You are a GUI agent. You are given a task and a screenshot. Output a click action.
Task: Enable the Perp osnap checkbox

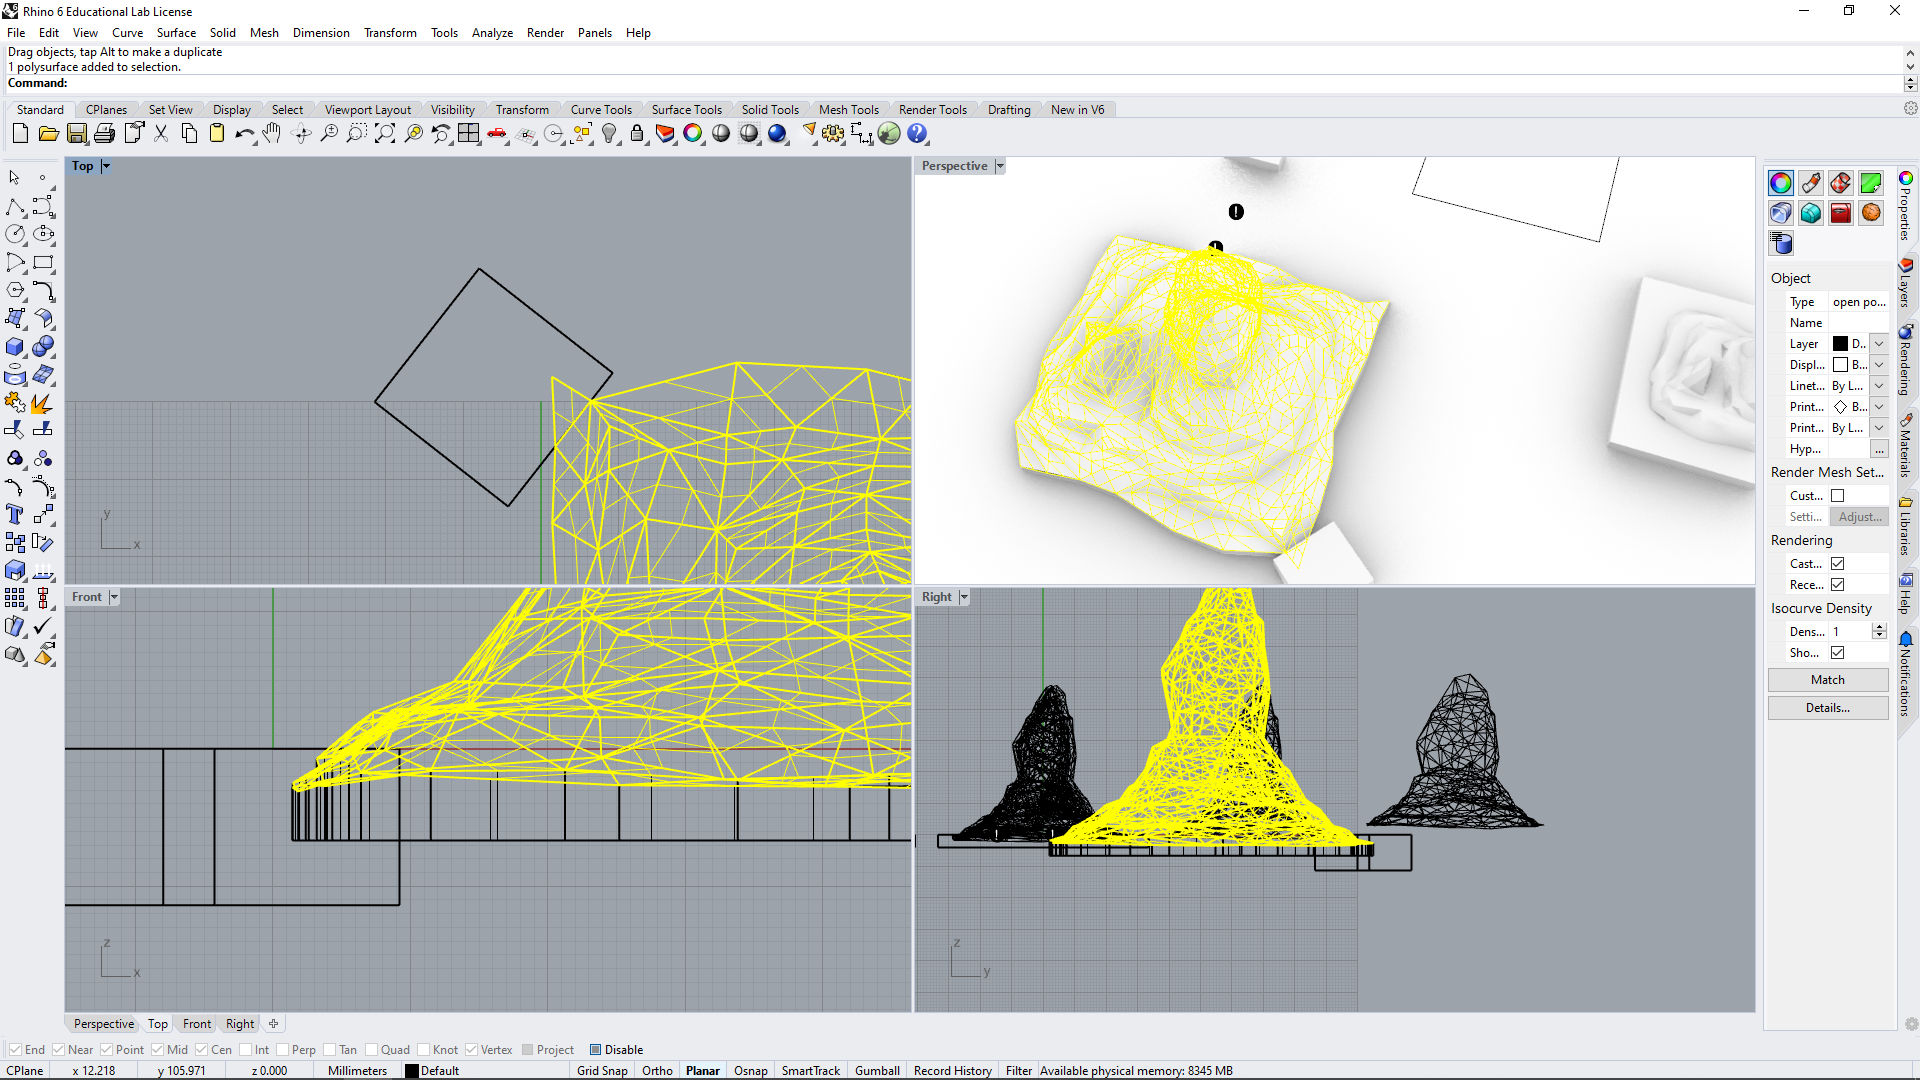point(282,1049)
